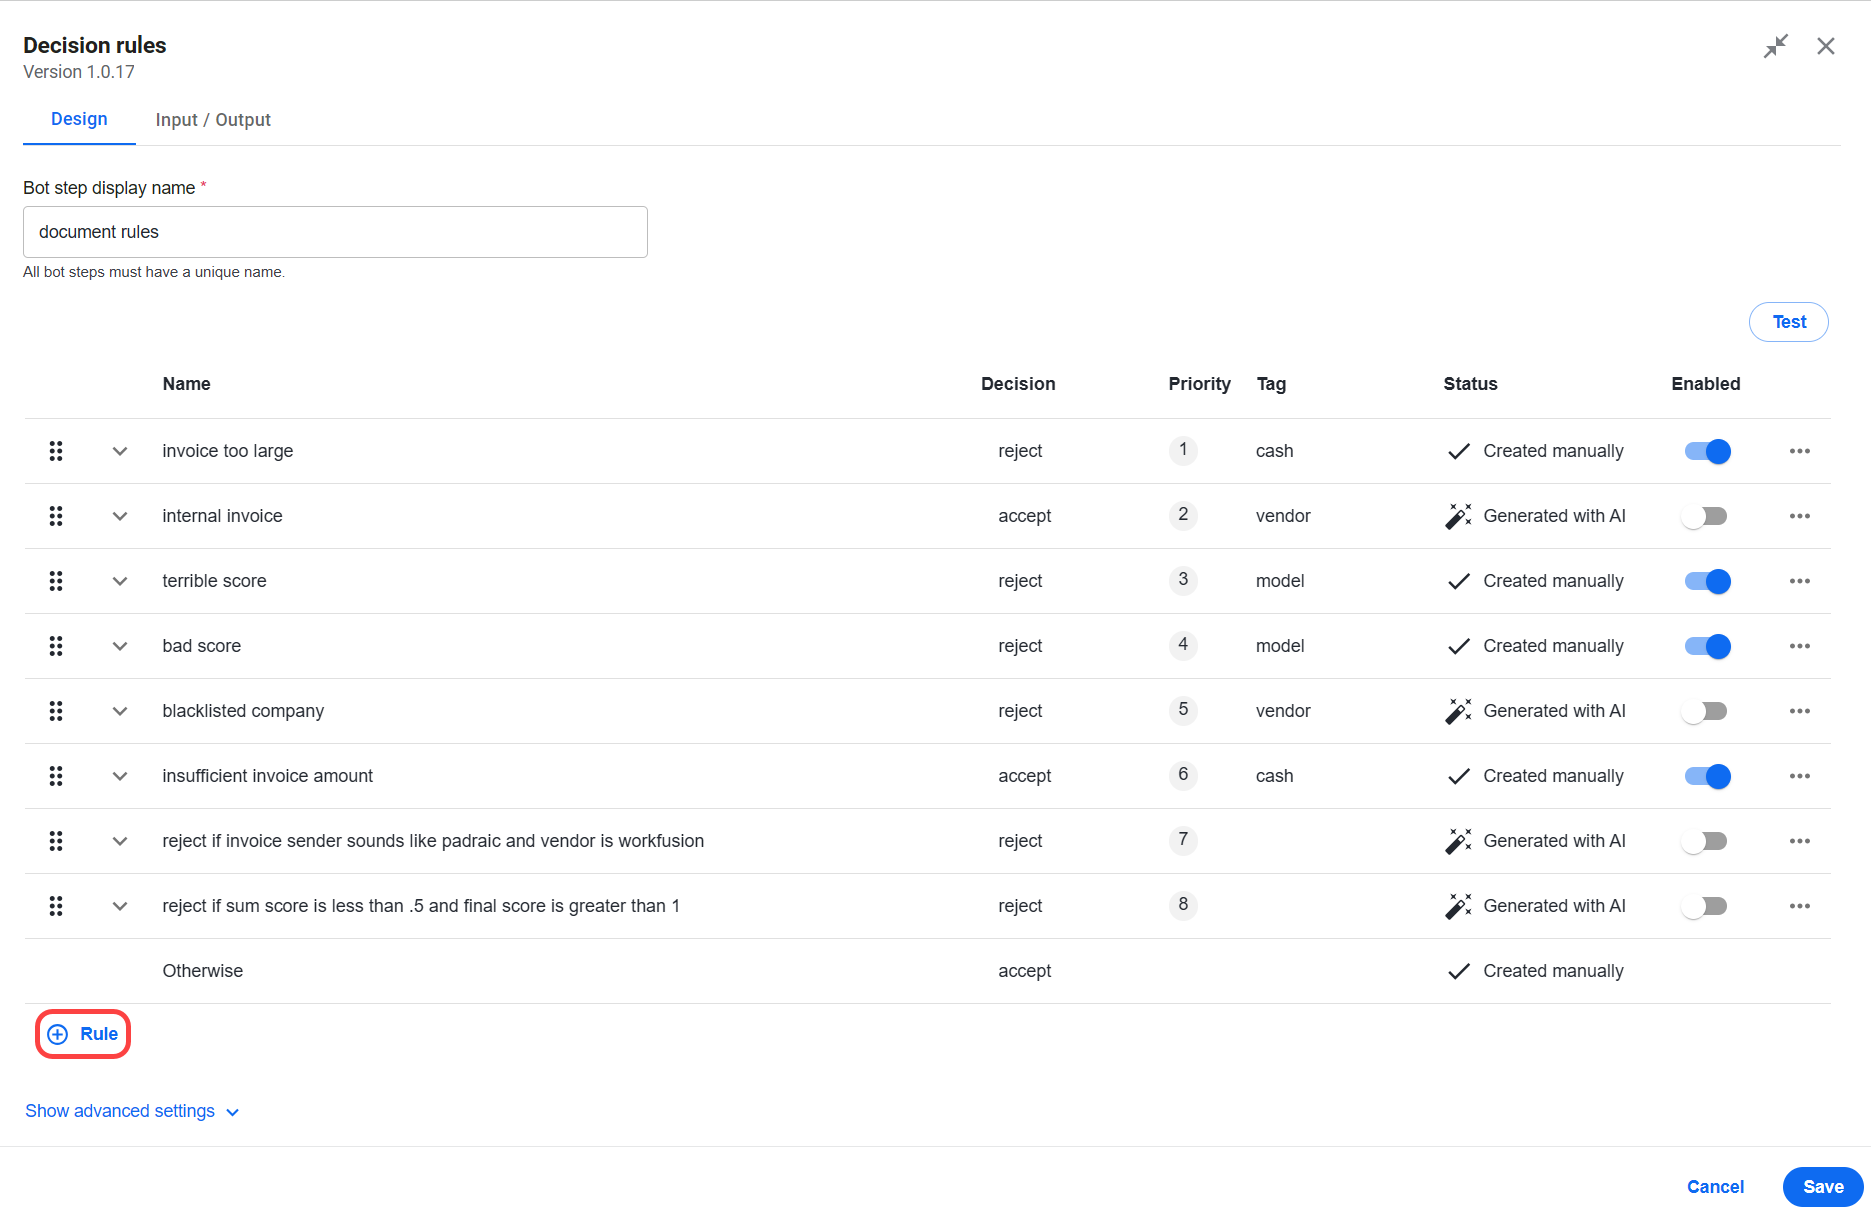Click the Name column header

[x=186, y=384]
